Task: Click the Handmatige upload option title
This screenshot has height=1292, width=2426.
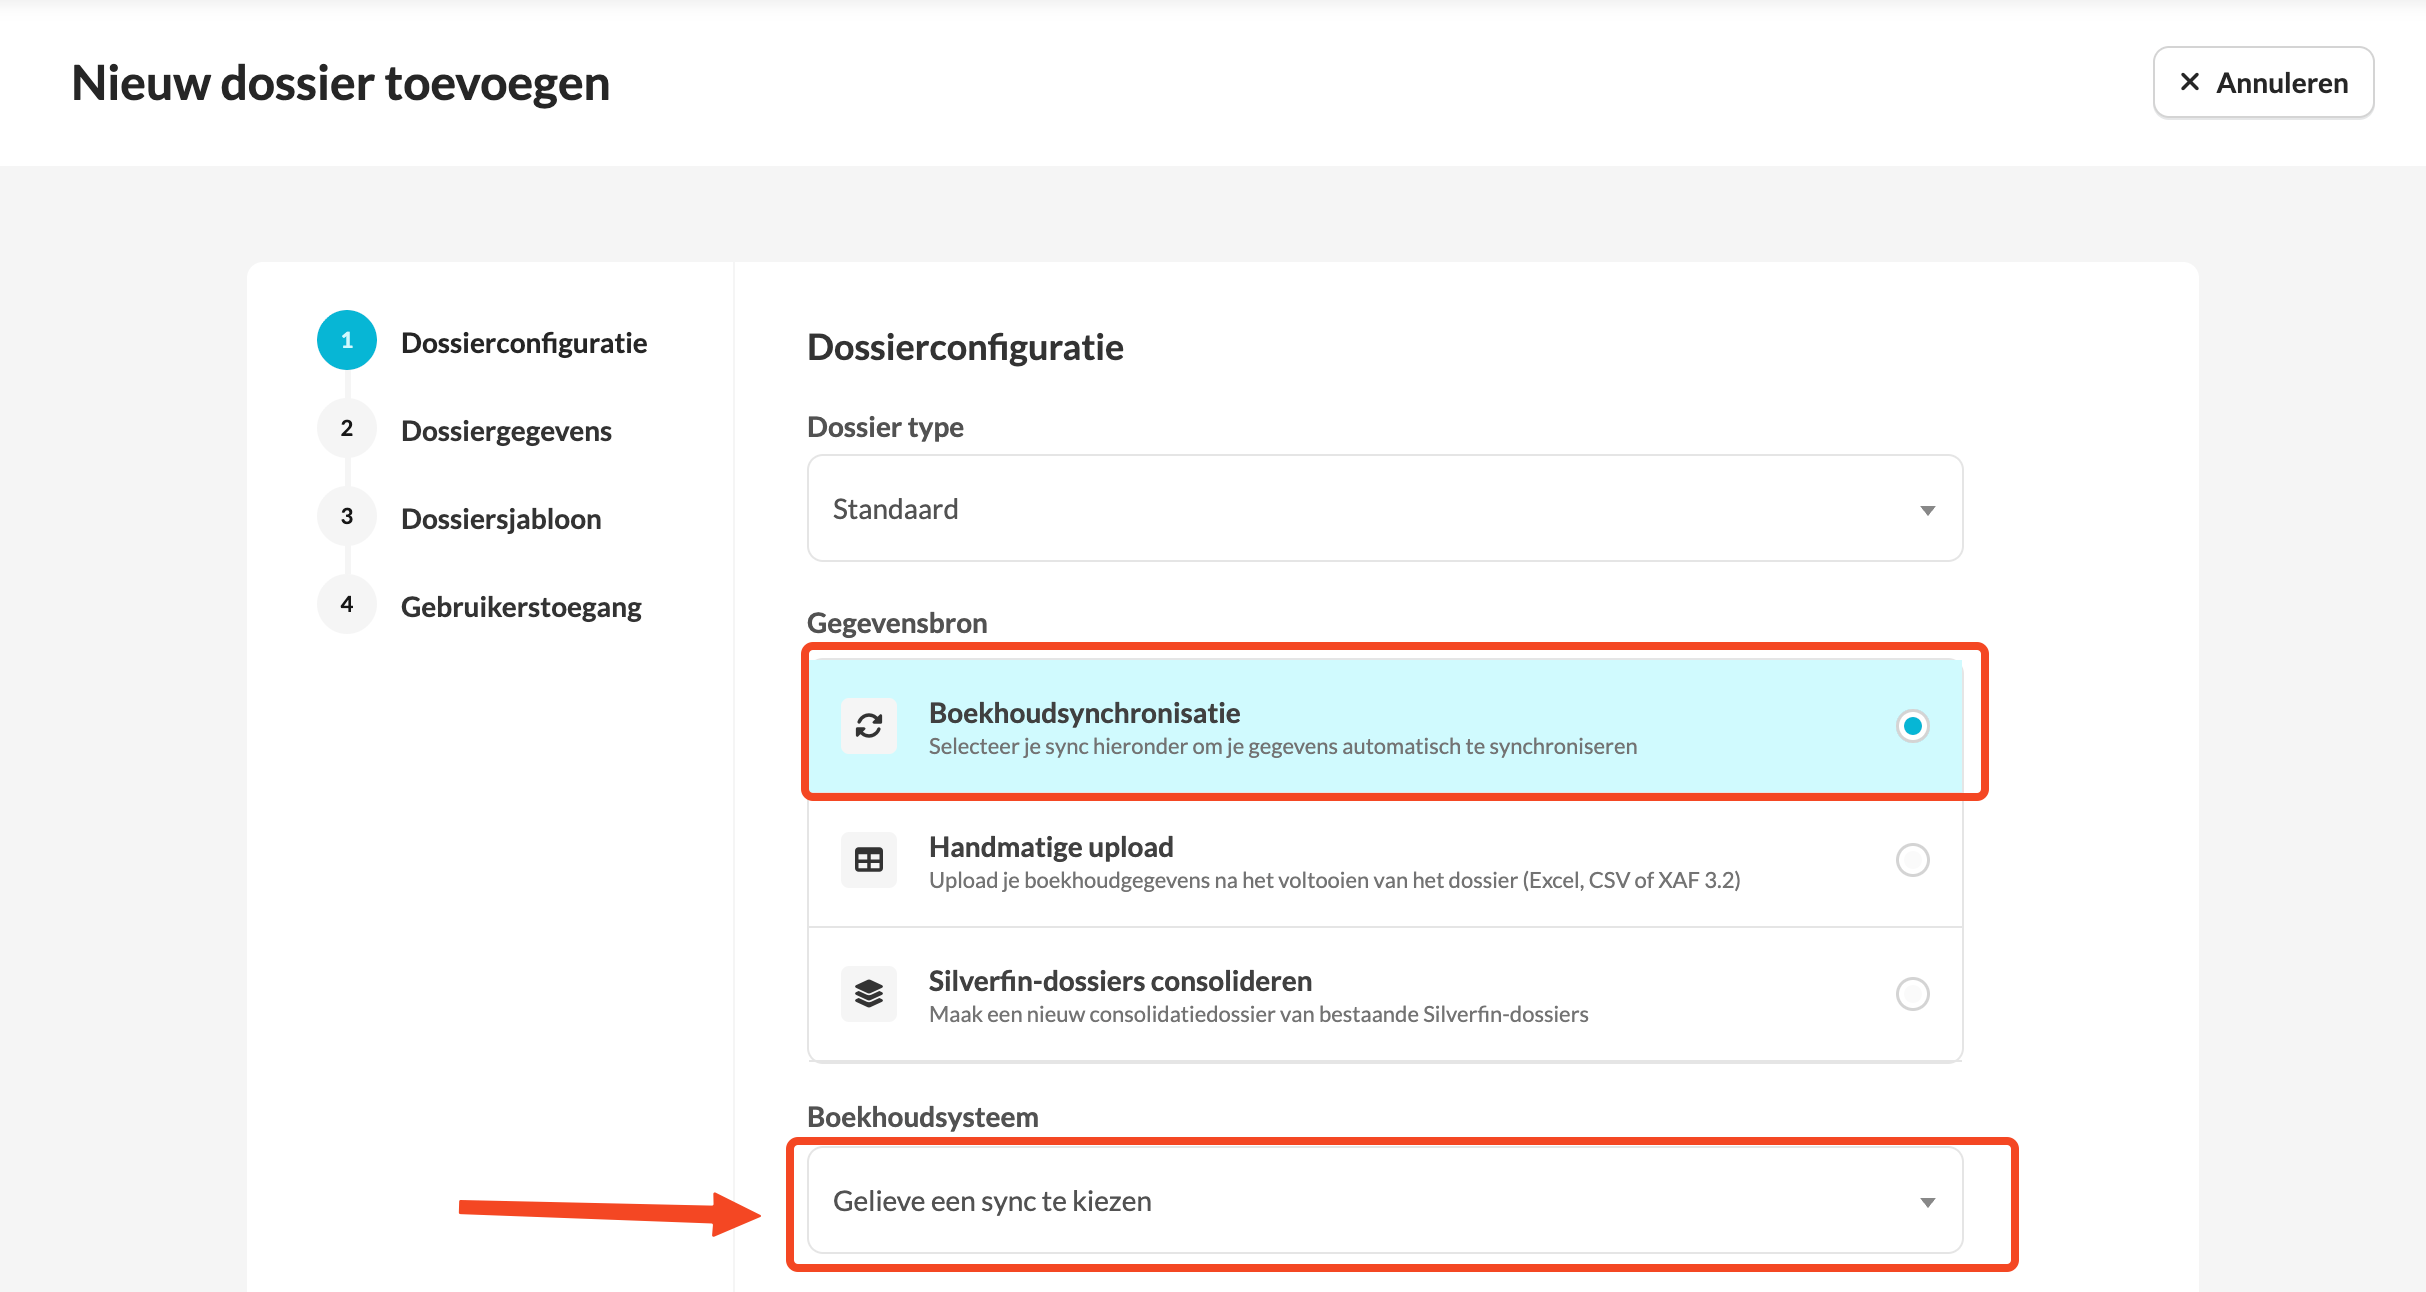Action: [1051, 847]
